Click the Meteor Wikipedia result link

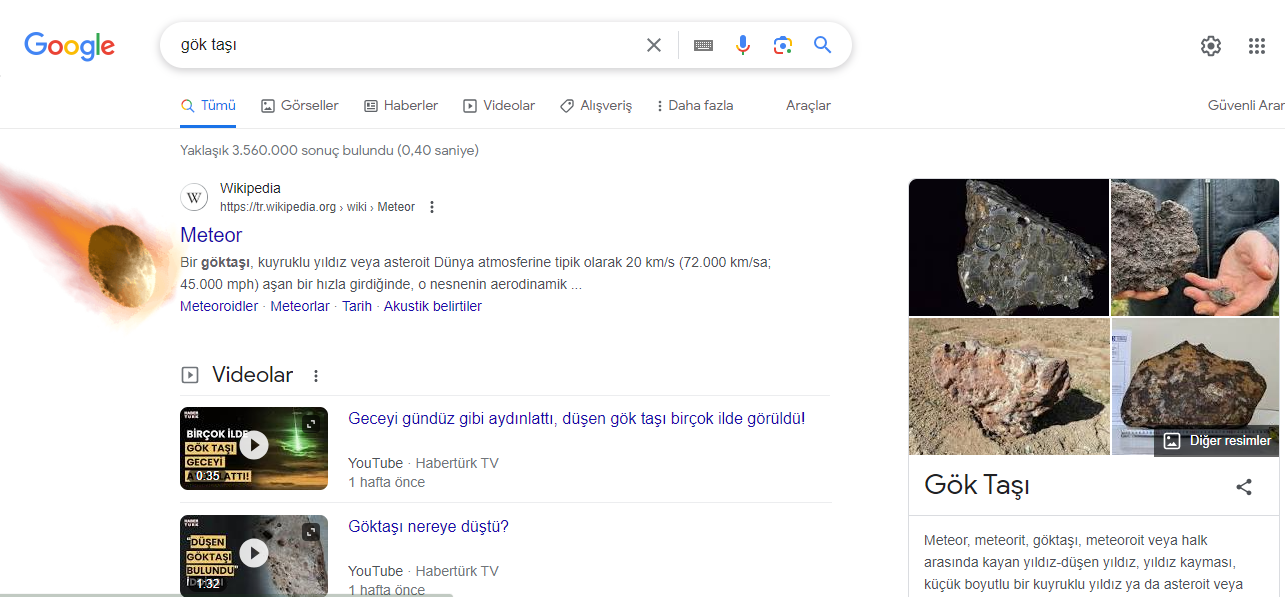click(x=211, y=235)
